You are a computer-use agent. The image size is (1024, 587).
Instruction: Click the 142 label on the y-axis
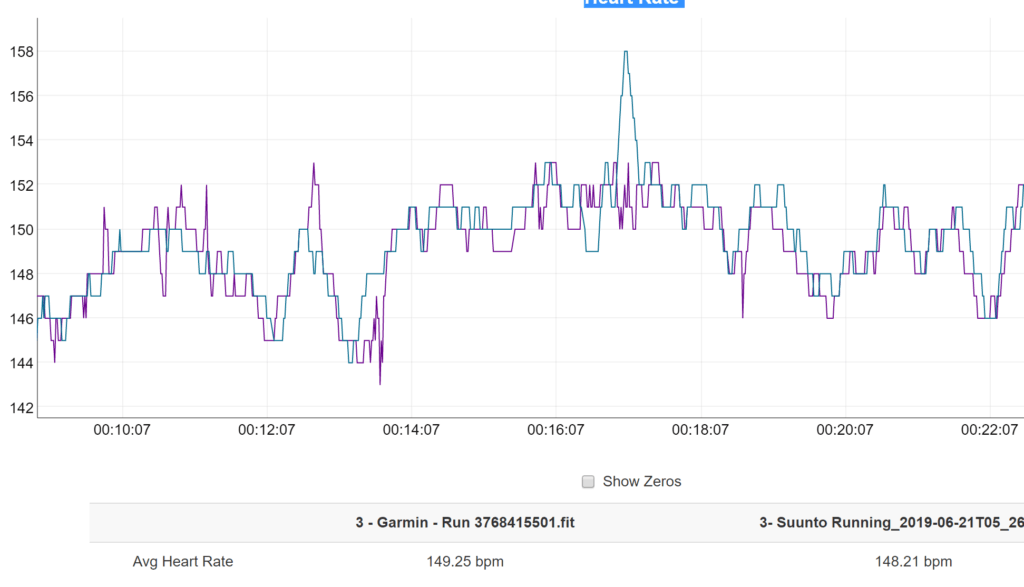point(21,408)
